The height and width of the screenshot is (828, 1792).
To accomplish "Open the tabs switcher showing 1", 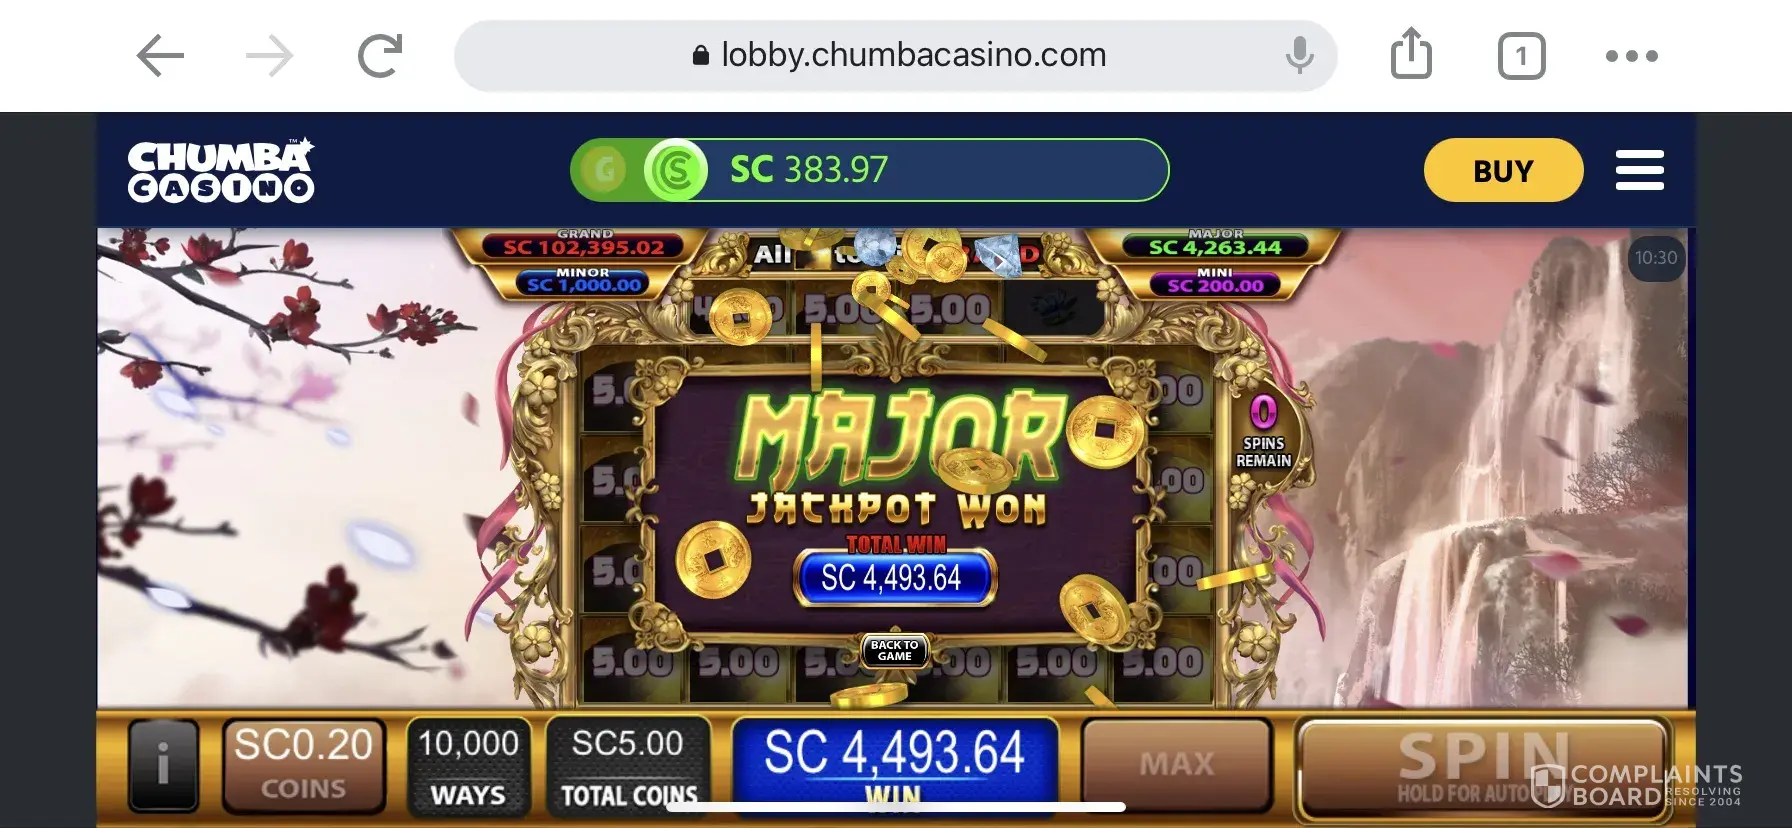I will click(x=1521, y=56).
